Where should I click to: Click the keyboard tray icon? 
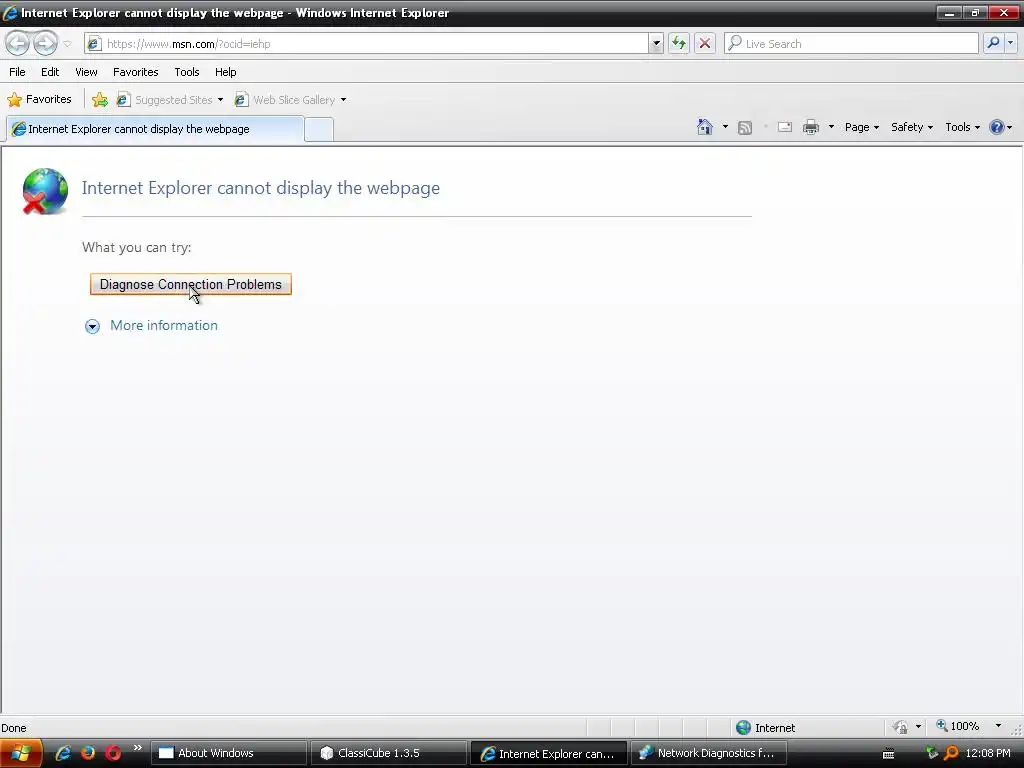coord(889,754)
